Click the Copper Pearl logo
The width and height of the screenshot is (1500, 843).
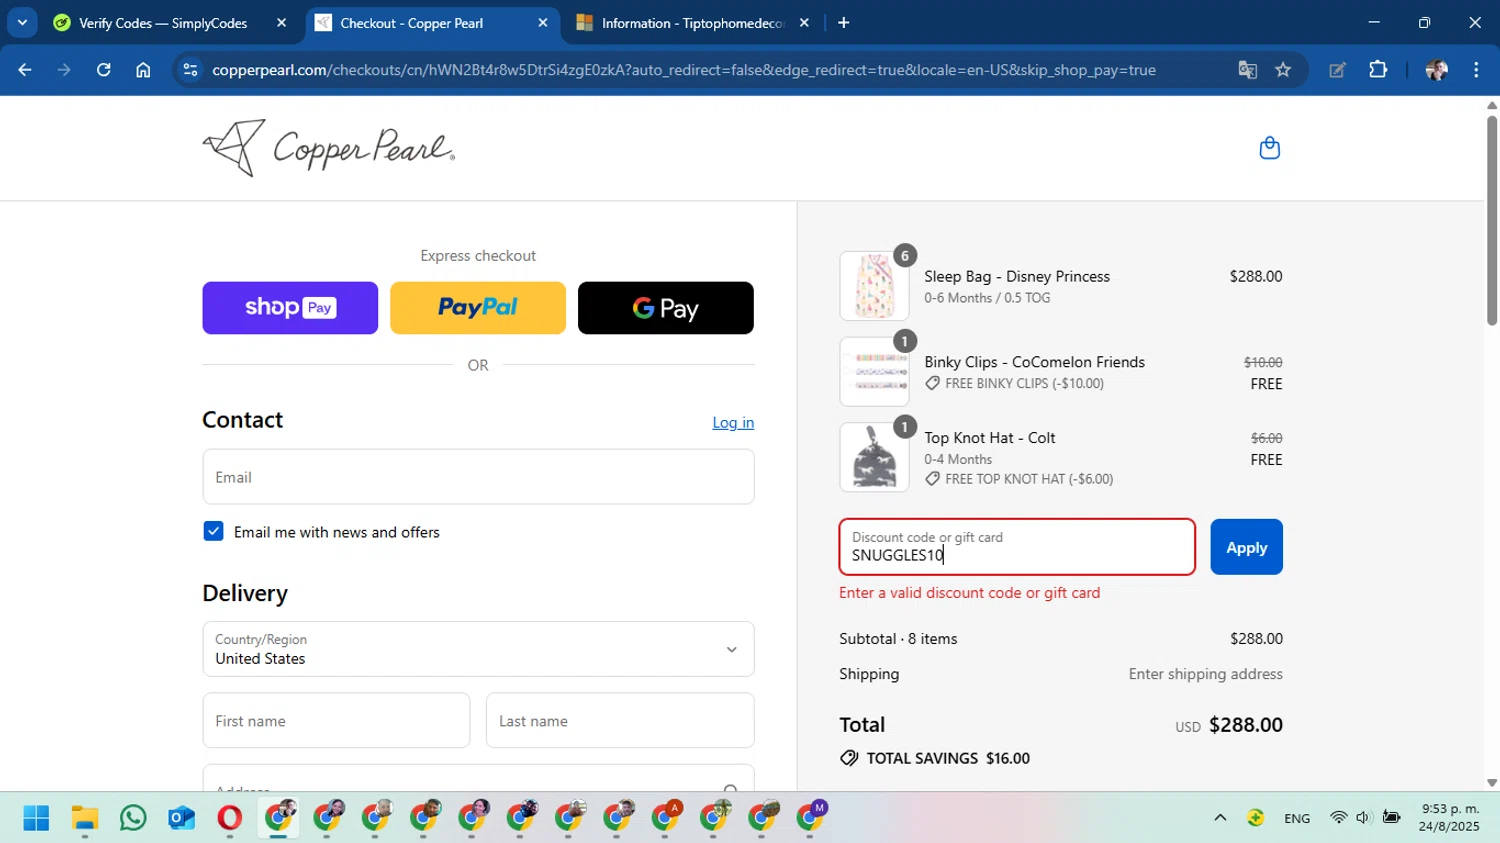click(329, 148)
